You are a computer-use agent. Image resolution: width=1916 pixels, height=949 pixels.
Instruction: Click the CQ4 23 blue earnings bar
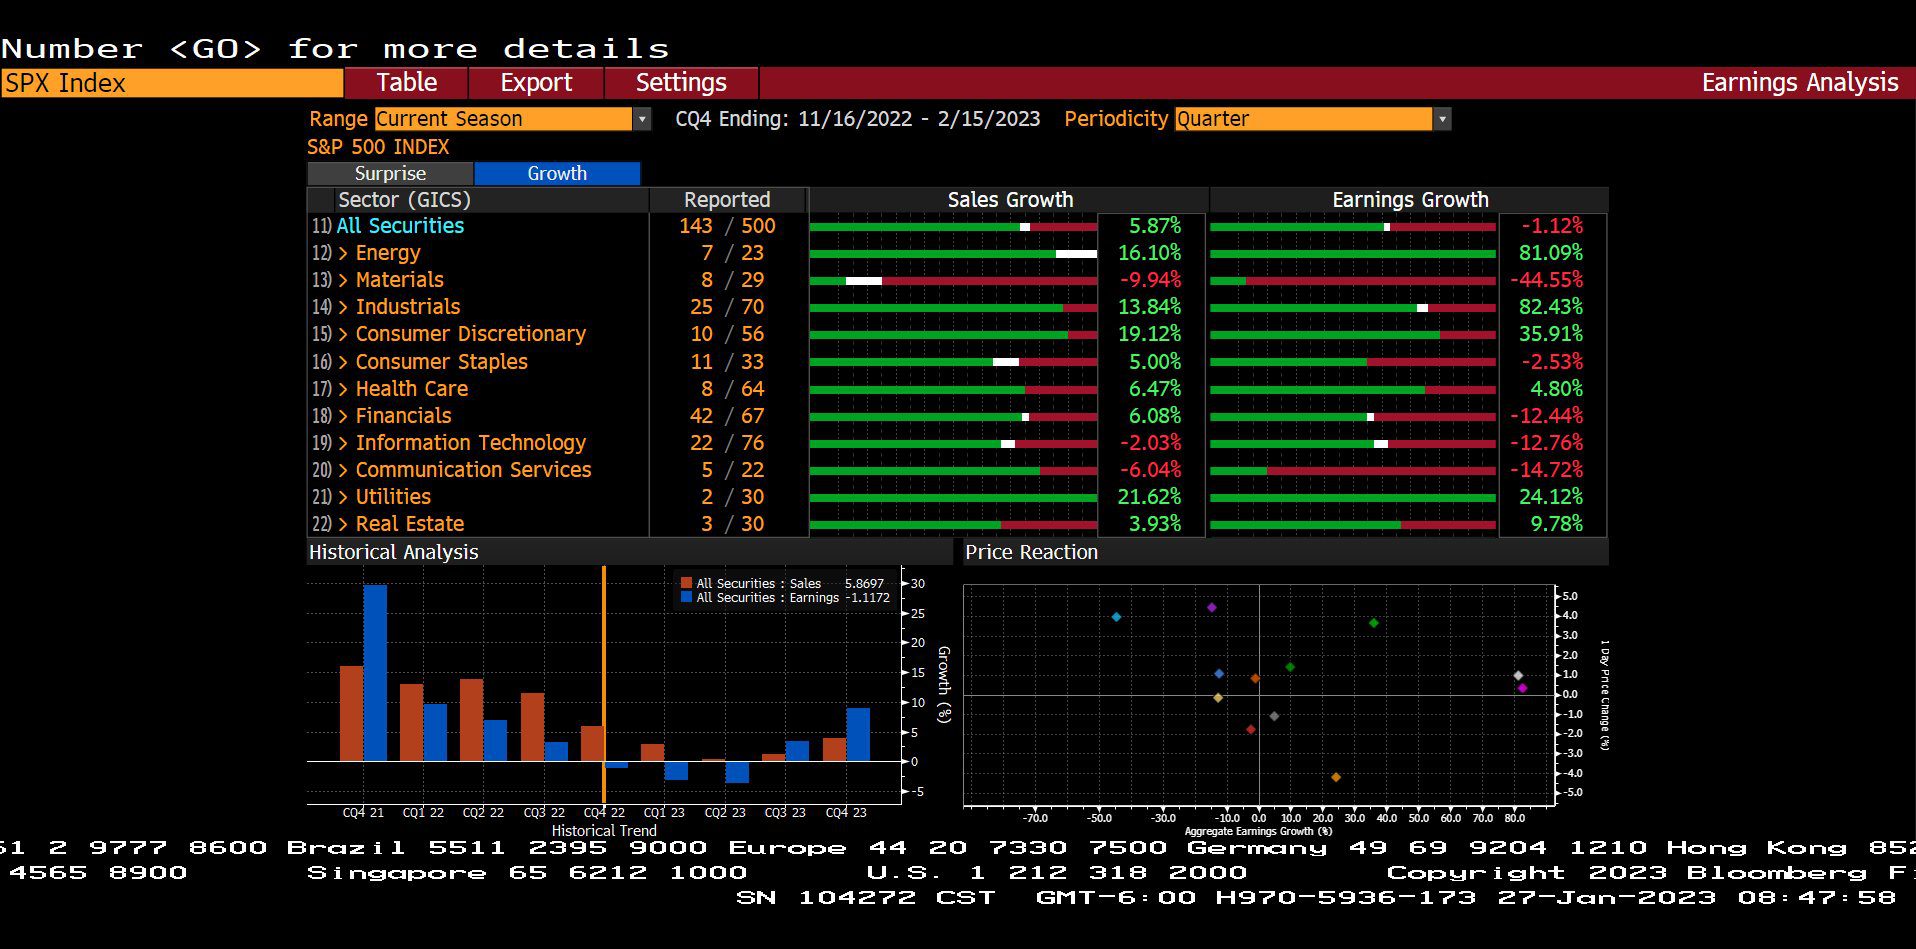pyautogui.click(x=858, y=735)
